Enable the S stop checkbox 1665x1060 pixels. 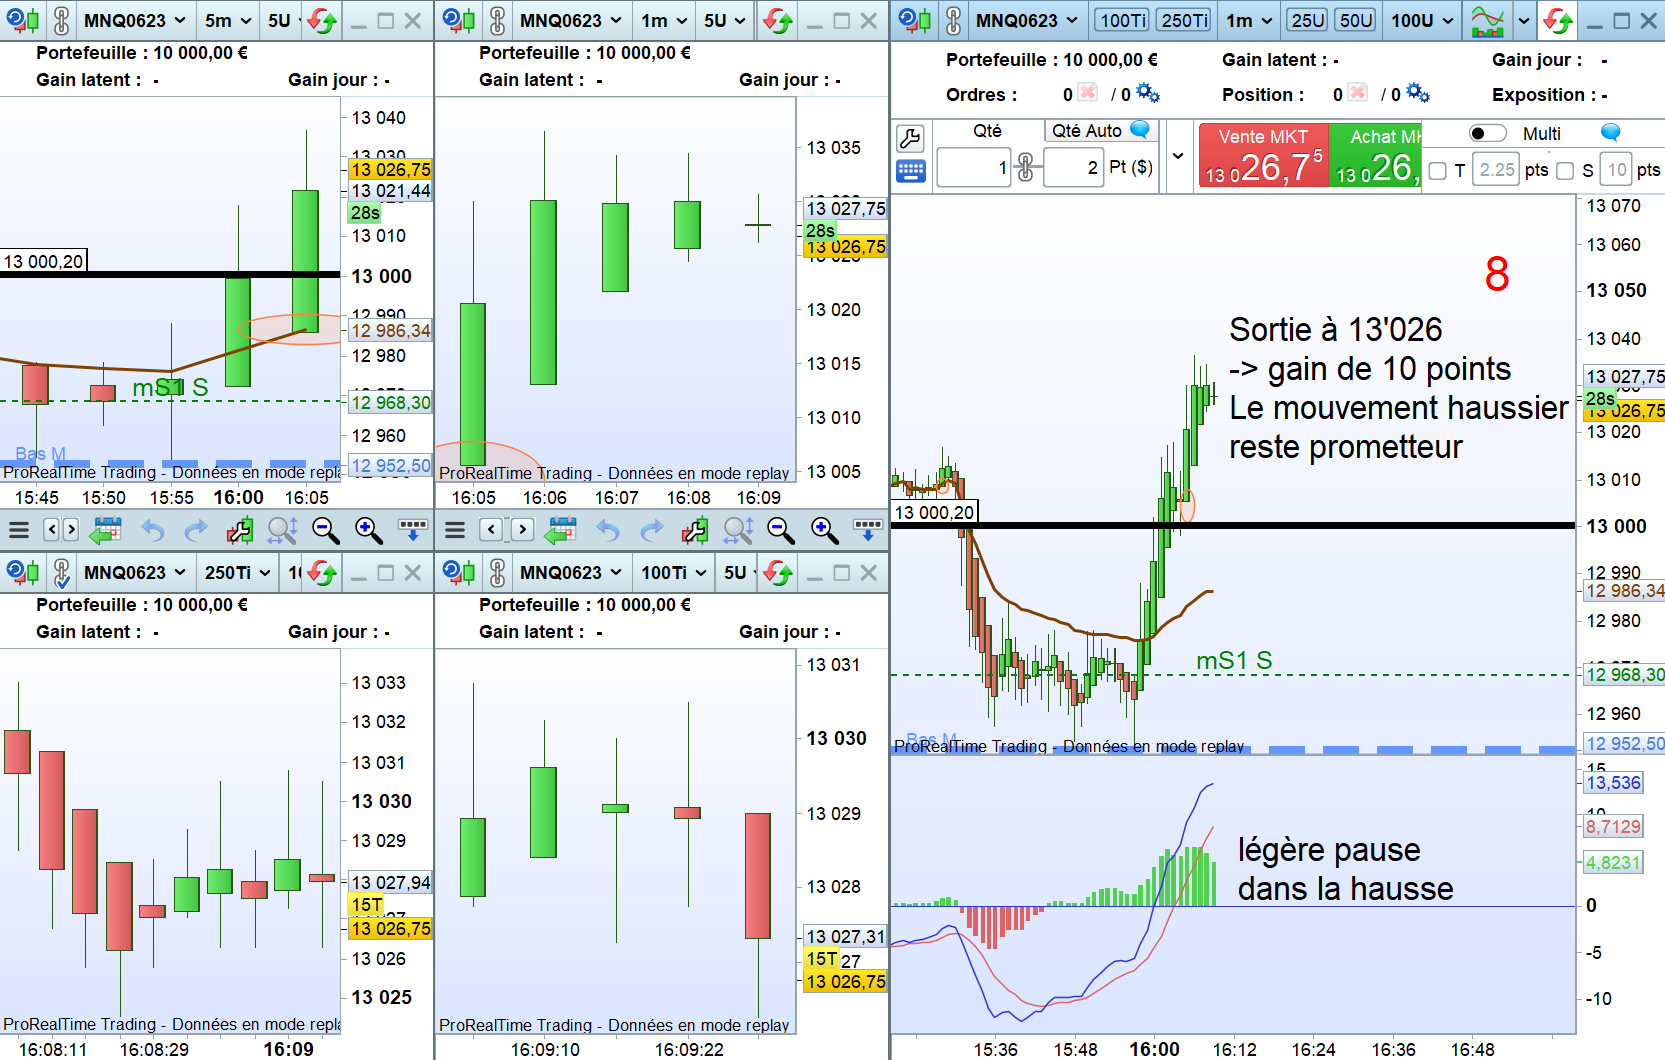pyautogui.click(x=1566, y=171)
